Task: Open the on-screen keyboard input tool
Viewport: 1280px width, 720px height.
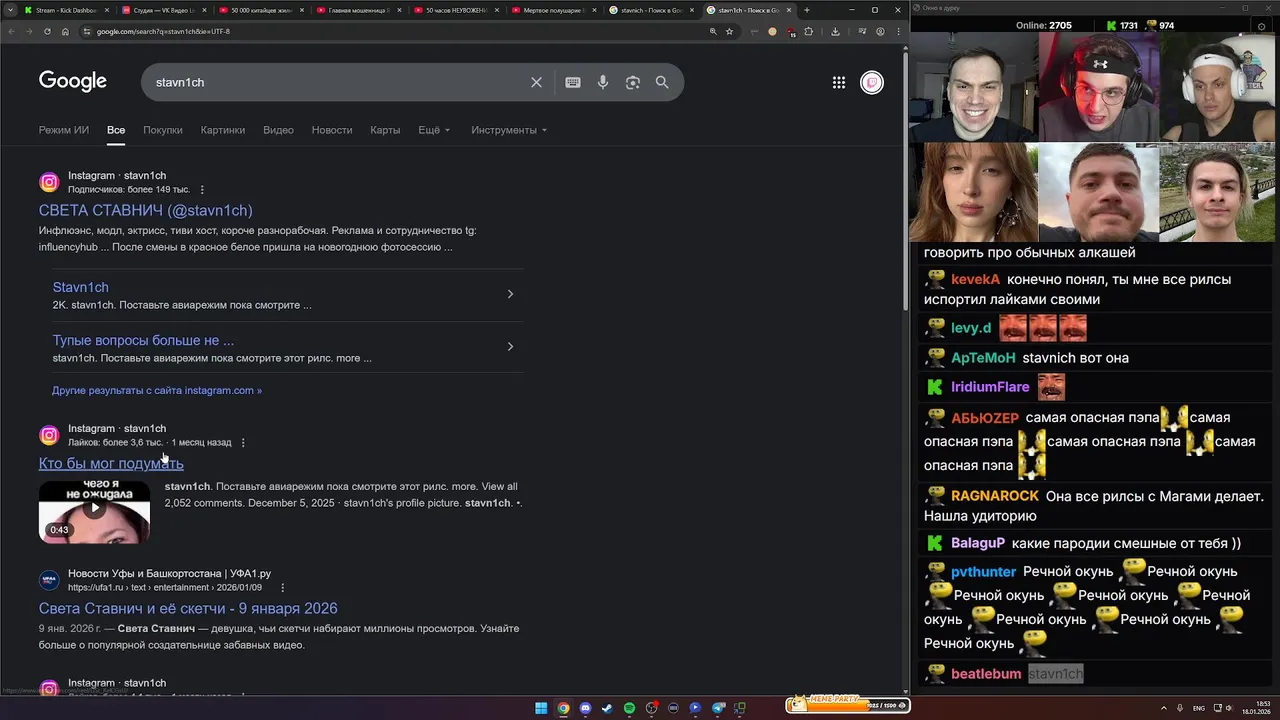Action: 573,82
